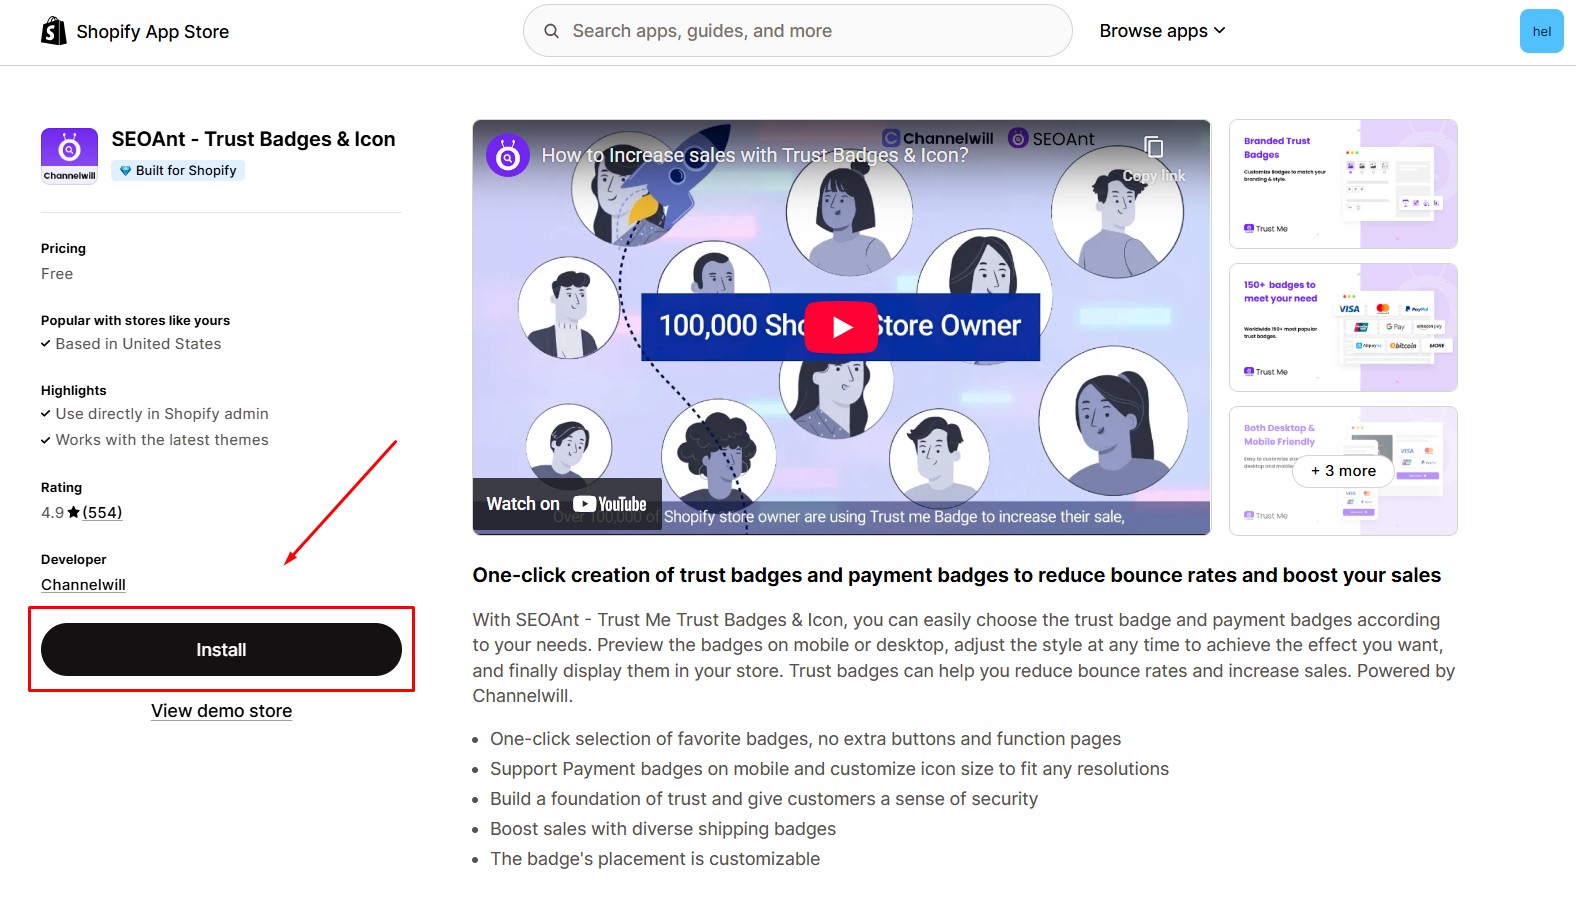Image resolution: width=1576 pixels, height=906 pixels.
Task: Click the SEOAnt - Trust Badges & Icon heading
Action: tap(254, 139)
